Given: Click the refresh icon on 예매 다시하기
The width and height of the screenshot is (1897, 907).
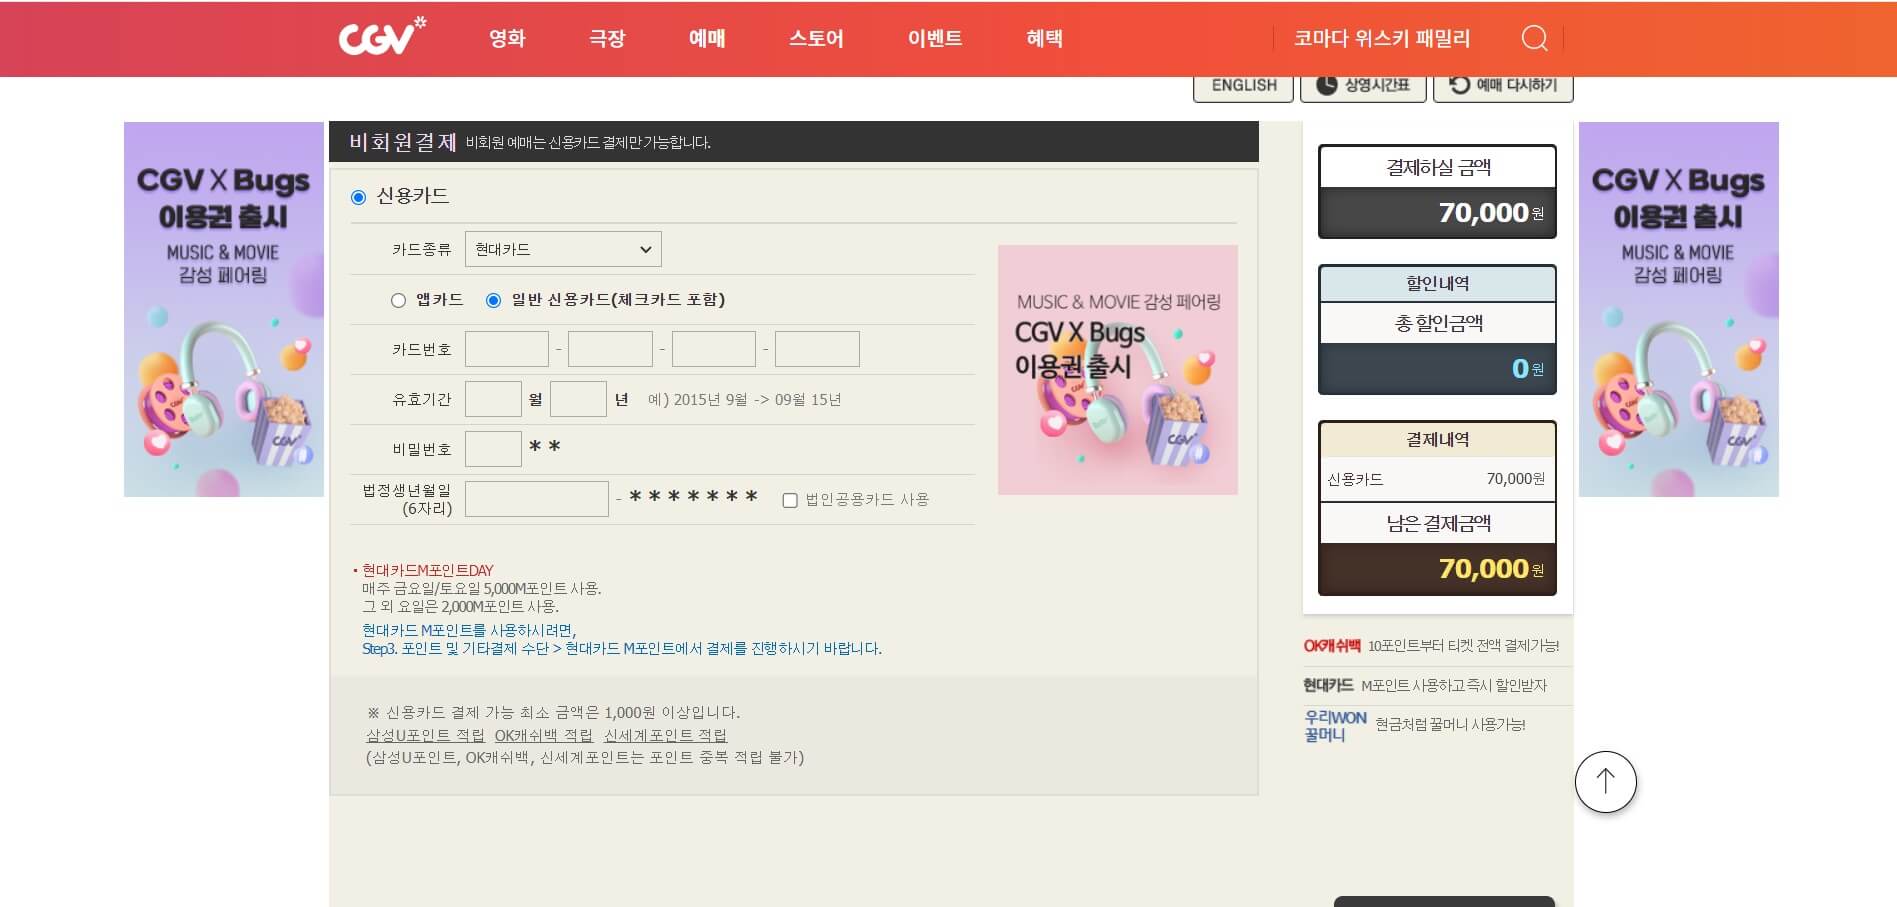Looking at the screenshot, I should point(1459,85).
